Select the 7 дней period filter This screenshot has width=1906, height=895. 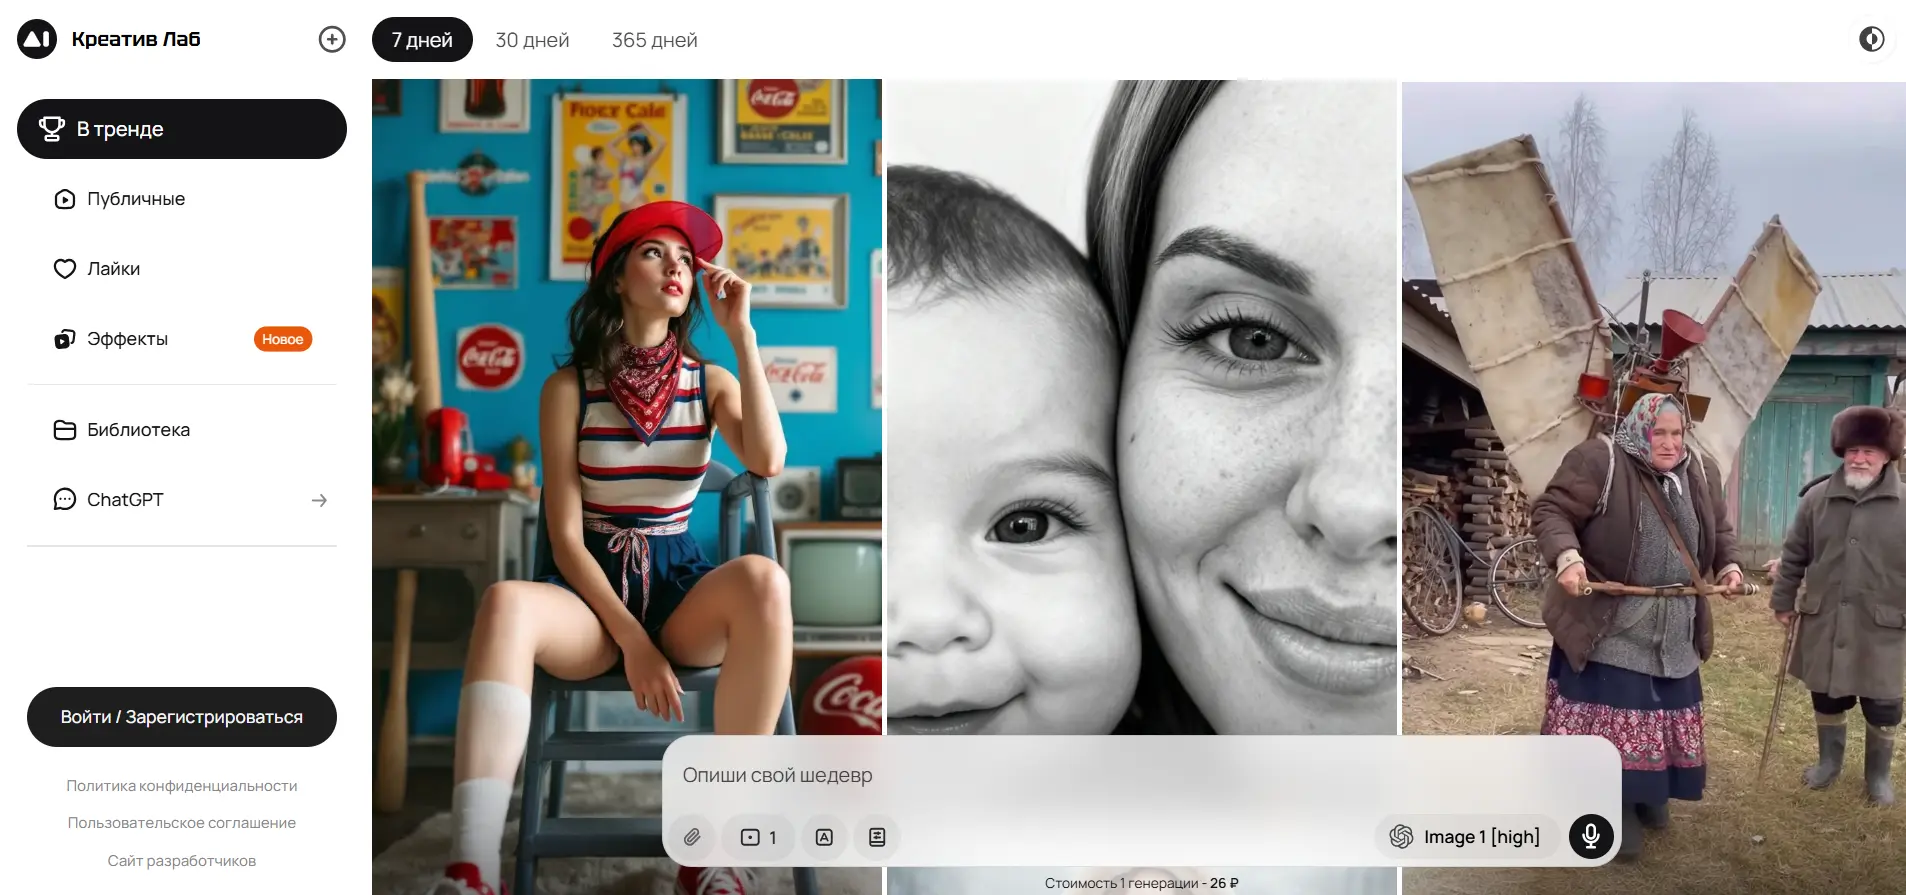pos(422,40)
